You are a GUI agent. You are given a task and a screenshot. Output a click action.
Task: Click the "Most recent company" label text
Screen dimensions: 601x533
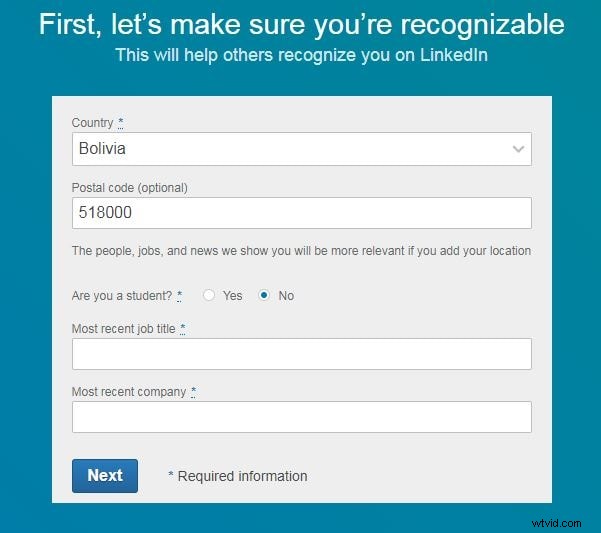tap(129, 392)
